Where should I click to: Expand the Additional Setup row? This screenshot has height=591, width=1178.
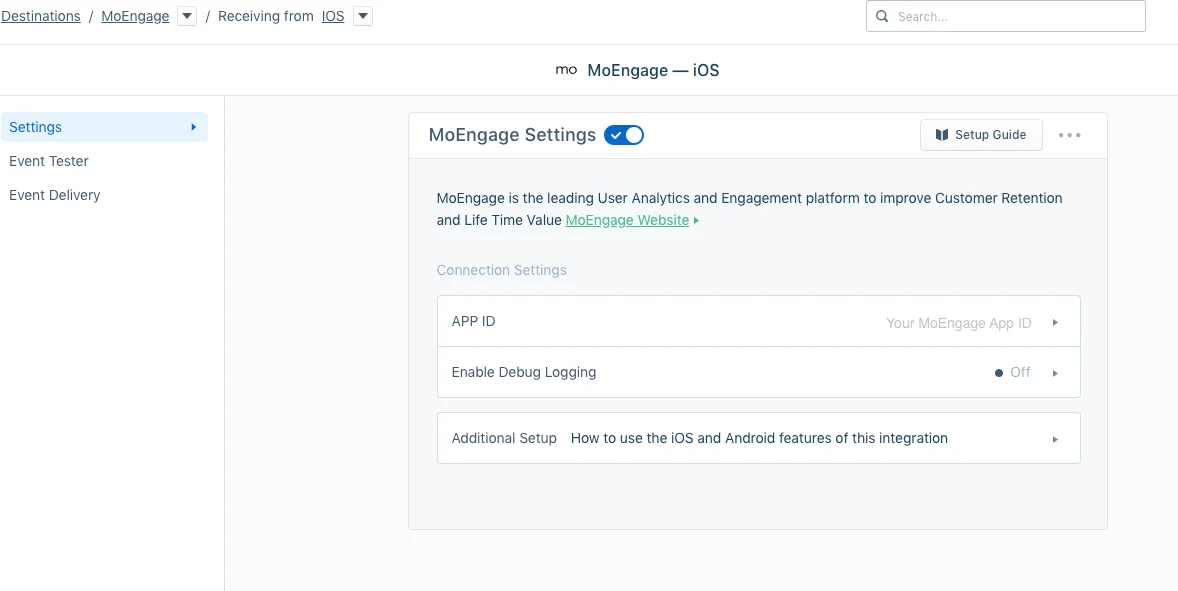click(759, 438)
